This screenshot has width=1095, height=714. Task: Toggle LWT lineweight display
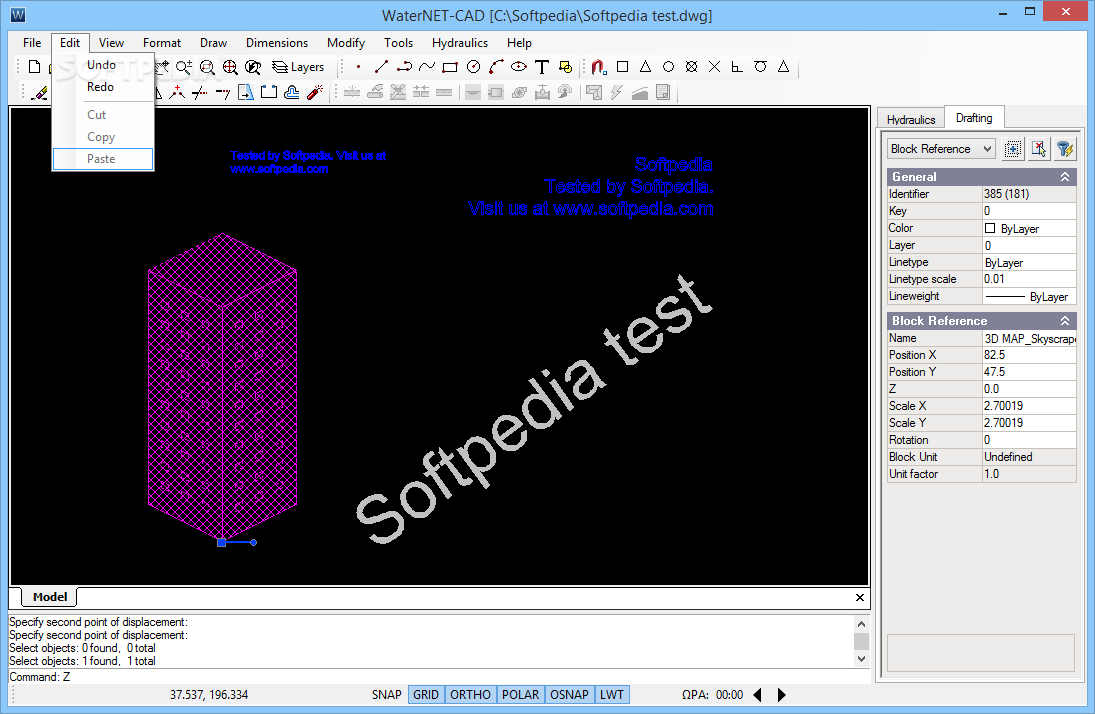click(x=612, y=694)
